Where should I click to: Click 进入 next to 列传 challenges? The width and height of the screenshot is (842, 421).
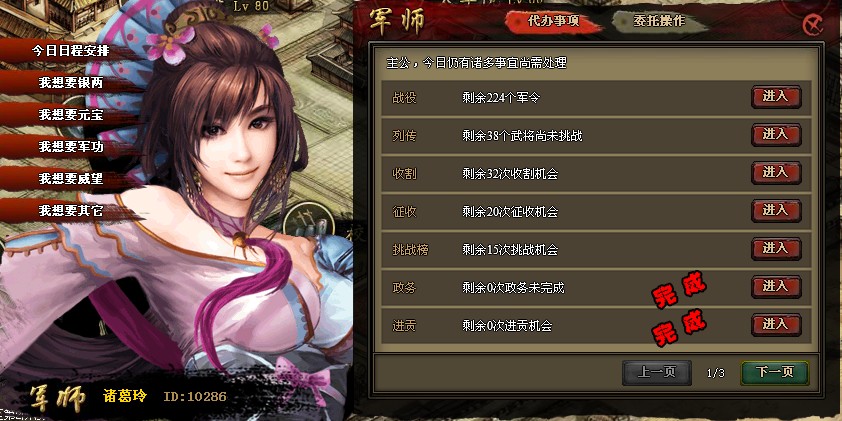click(x=776, y=135)
